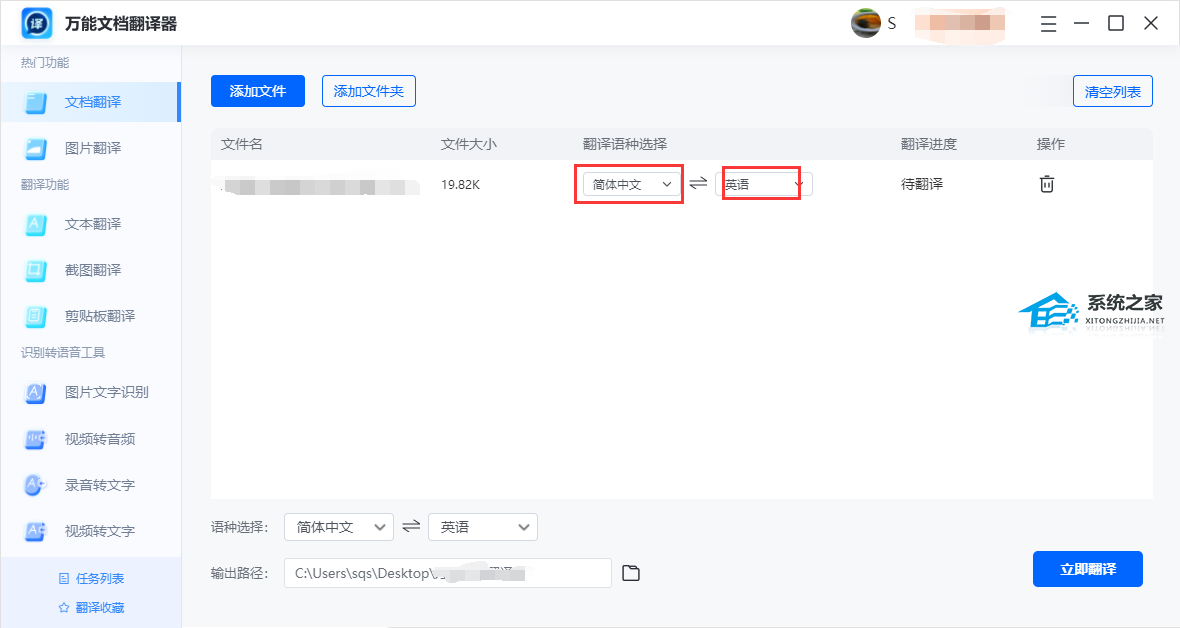Image resolution: width=1180 pixels, height=628 pixels.
Task: Select the 文本翻译 sidebar icon
Action: pos(35,224)
